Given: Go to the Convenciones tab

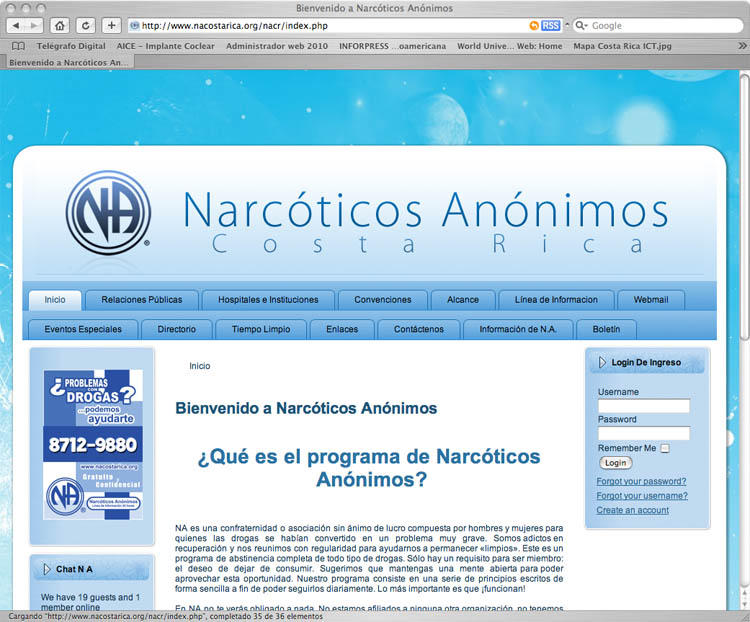Looking at the screenshot, I should point(383,300).
